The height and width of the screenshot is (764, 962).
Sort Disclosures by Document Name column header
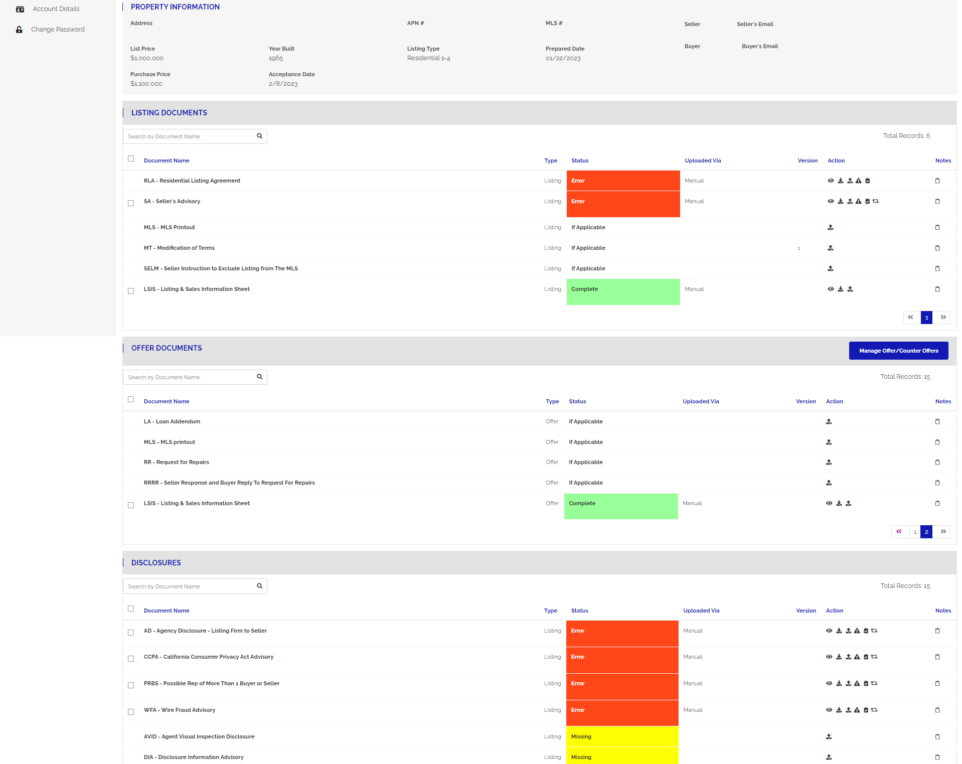166,610
